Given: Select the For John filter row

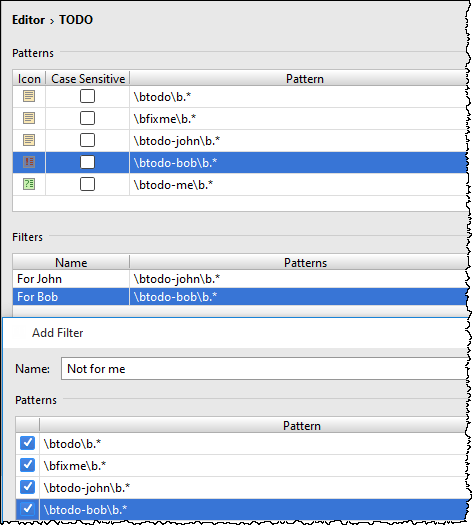Looking at the screenshot, I should click(240, 279).
